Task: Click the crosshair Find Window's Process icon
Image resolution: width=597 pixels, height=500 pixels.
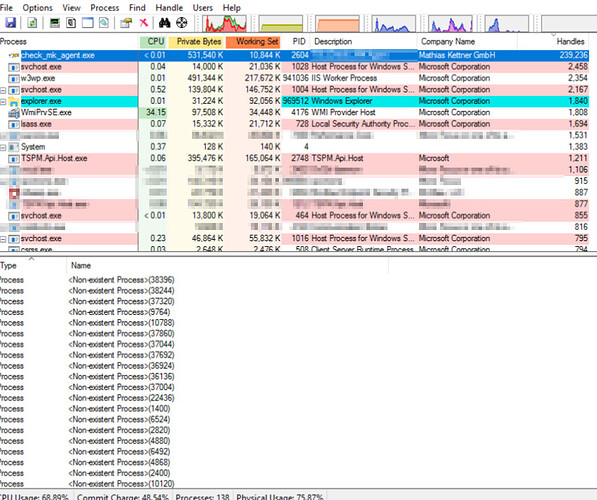Action: tap(182, 23)
